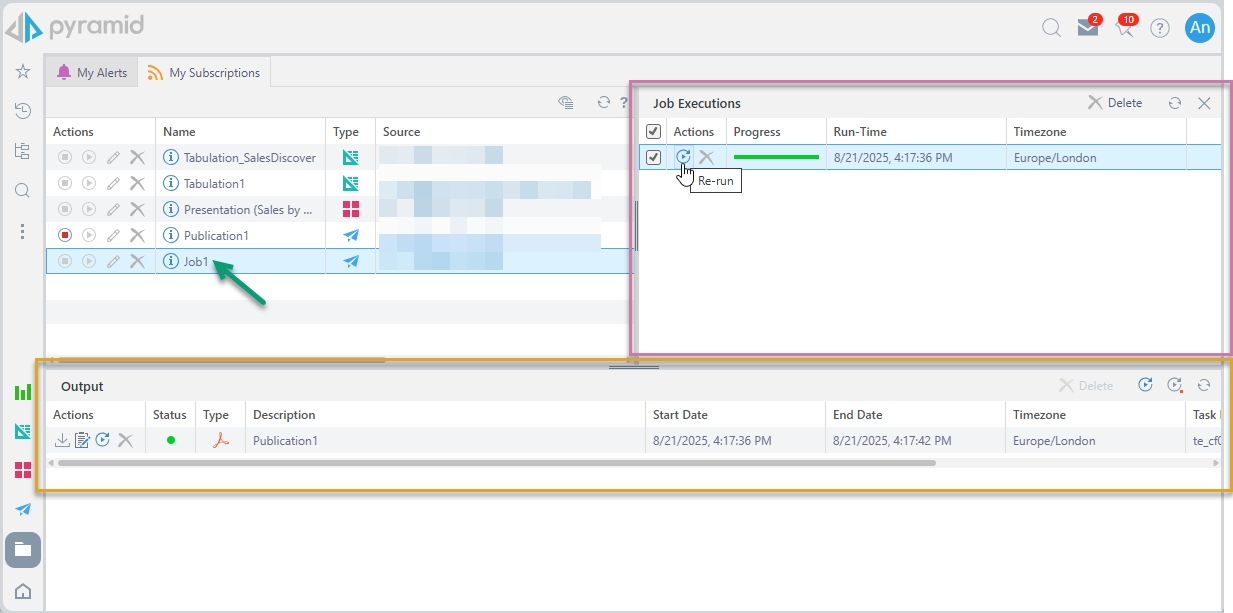
Task: Close the Job Executions panel
Action: (1204, 103)
